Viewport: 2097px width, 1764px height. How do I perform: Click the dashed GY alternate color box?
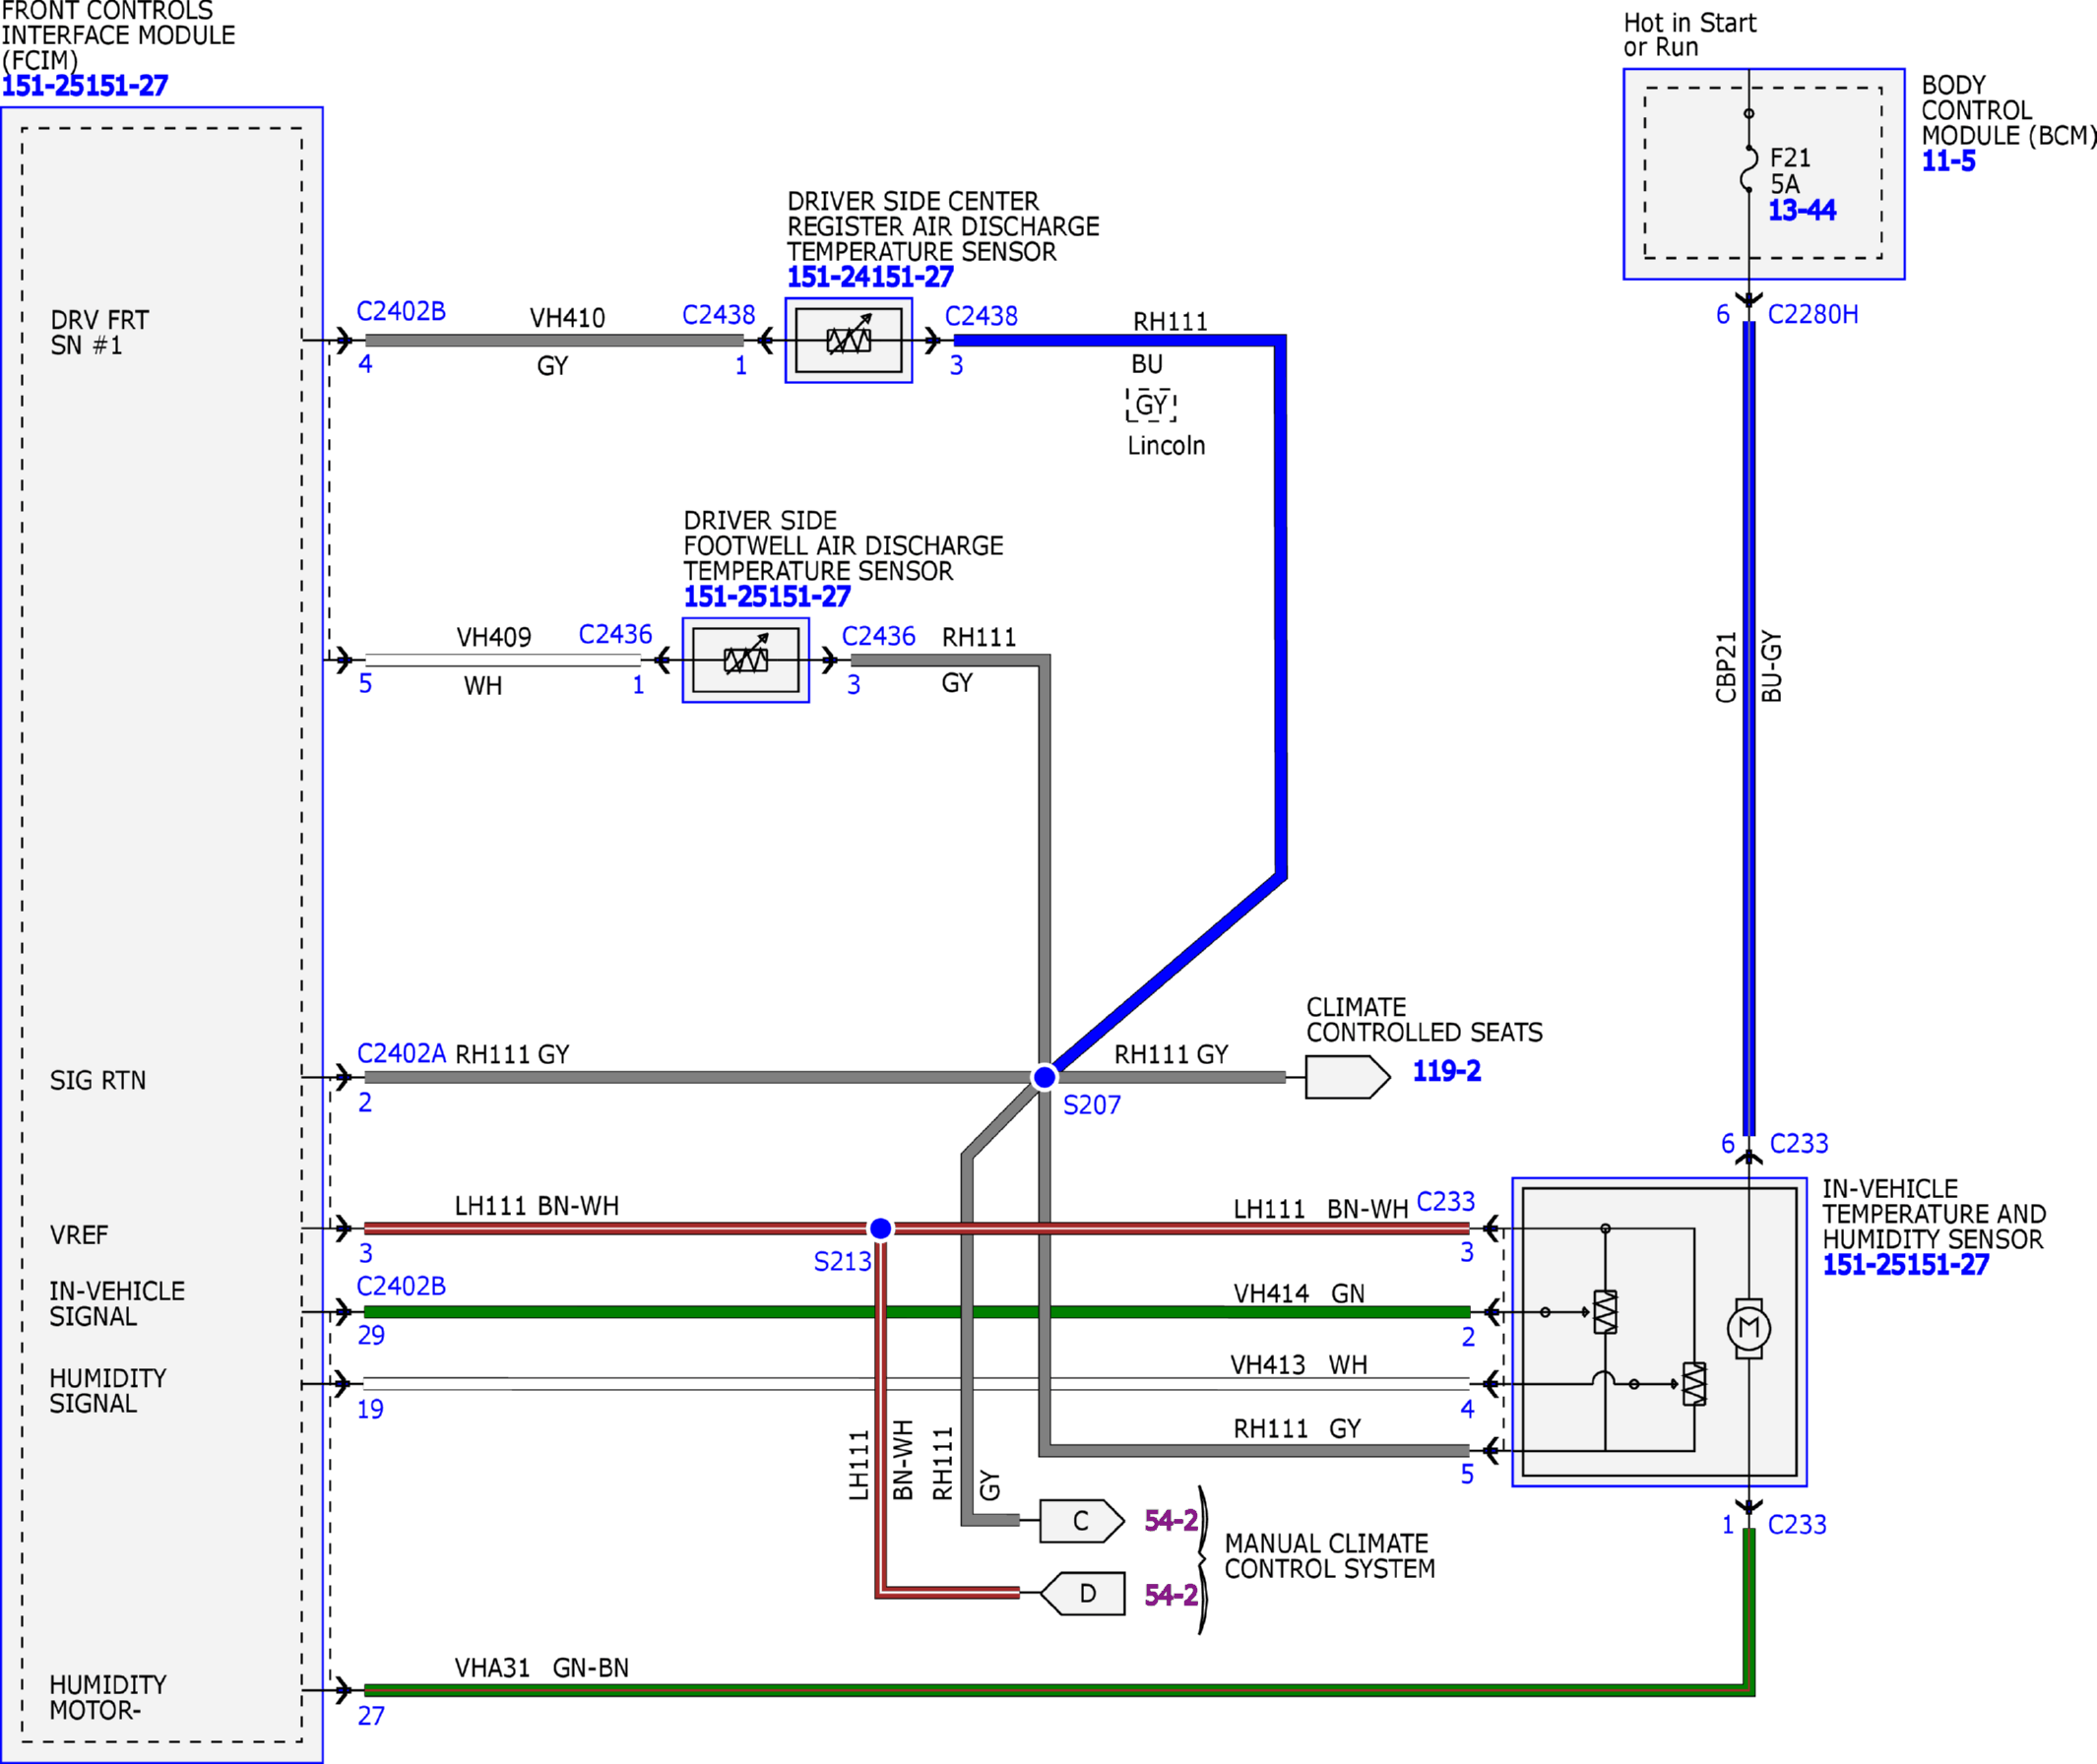point(1151,405)
